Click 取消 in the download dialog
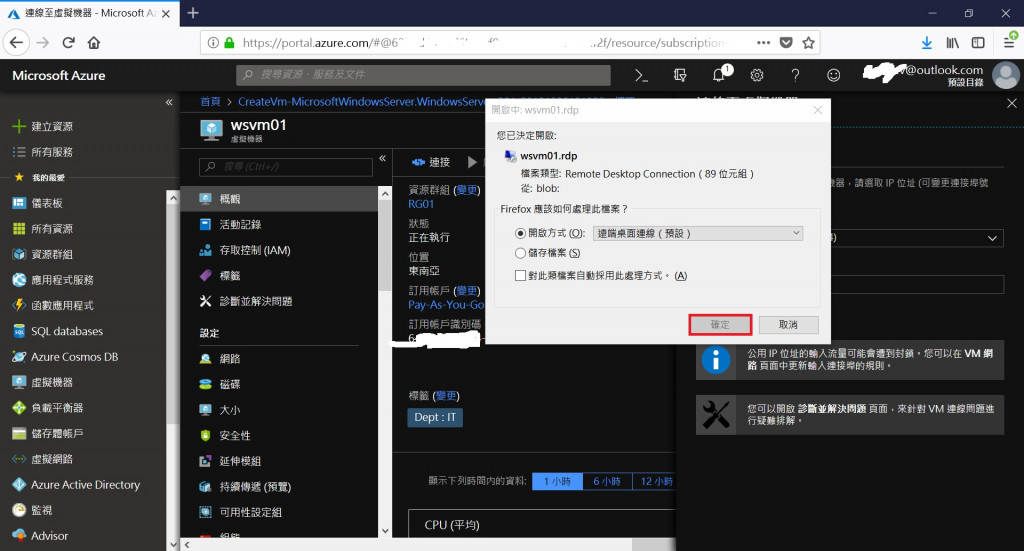The height and width of the screenshot is (551, 1024). click(788, 324)
